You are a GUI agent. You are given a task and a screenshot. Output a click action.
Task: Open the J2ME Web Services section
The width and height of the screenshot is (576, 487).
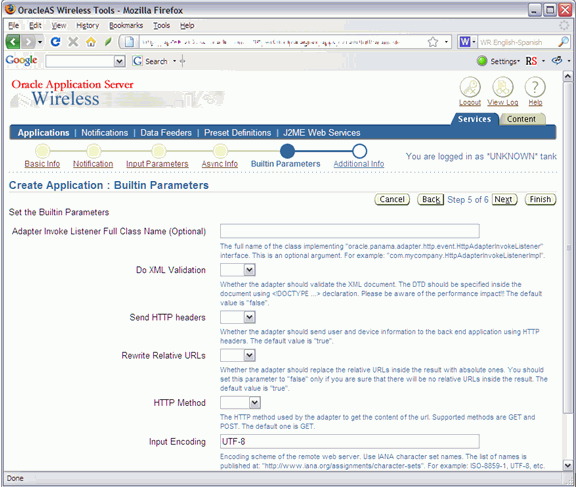[x=322, y=133]
